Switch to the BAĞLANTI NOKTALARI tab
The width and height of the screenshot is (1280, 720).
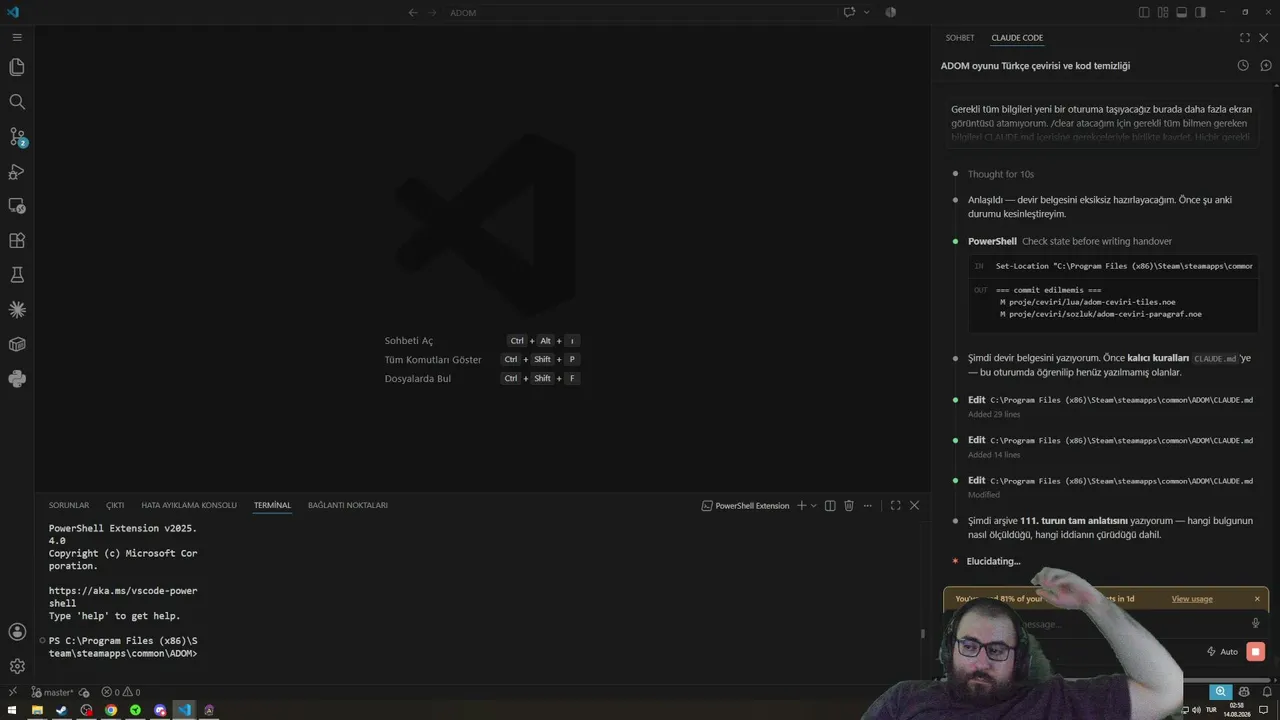[348, 506]
